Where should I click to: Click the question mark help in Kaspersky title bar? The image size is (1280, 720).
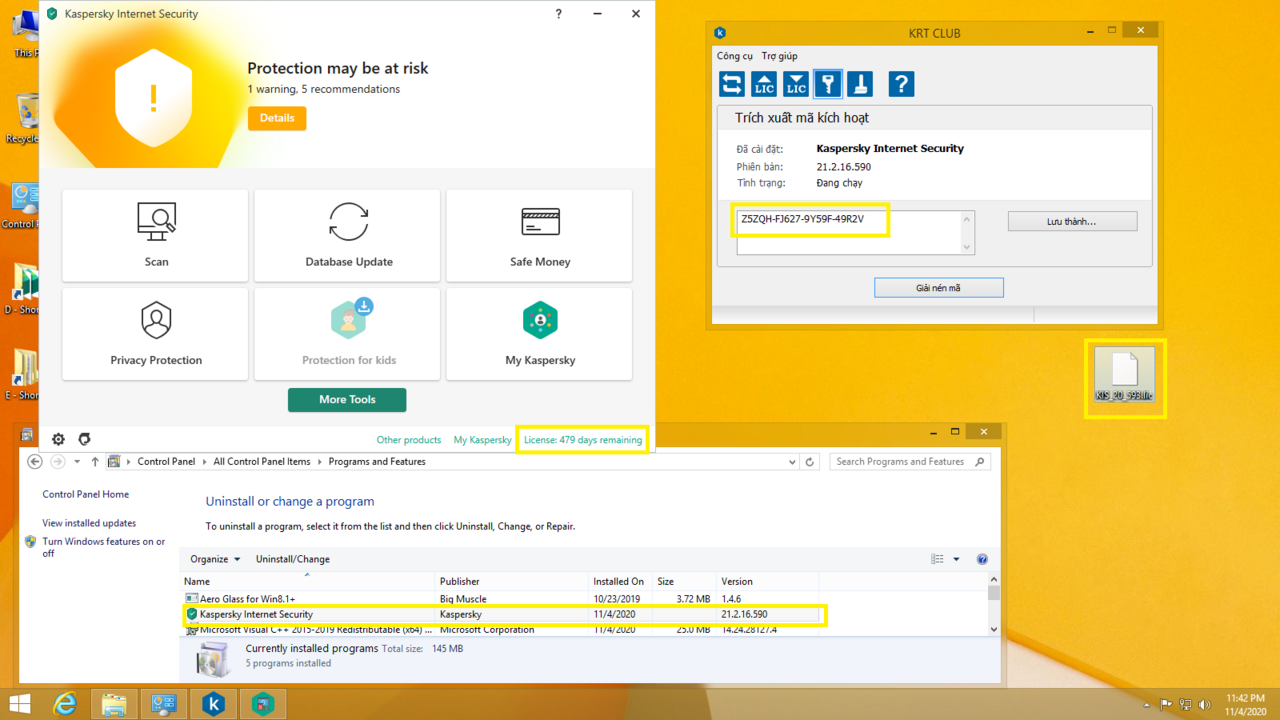click(558, 14)
